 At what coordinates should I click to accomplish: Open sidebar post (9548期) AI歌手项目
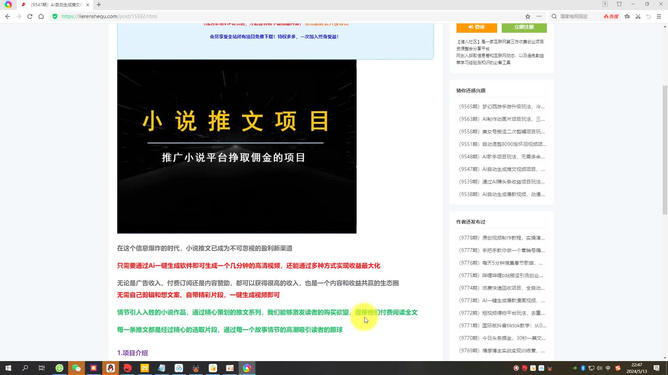point(501,156)
